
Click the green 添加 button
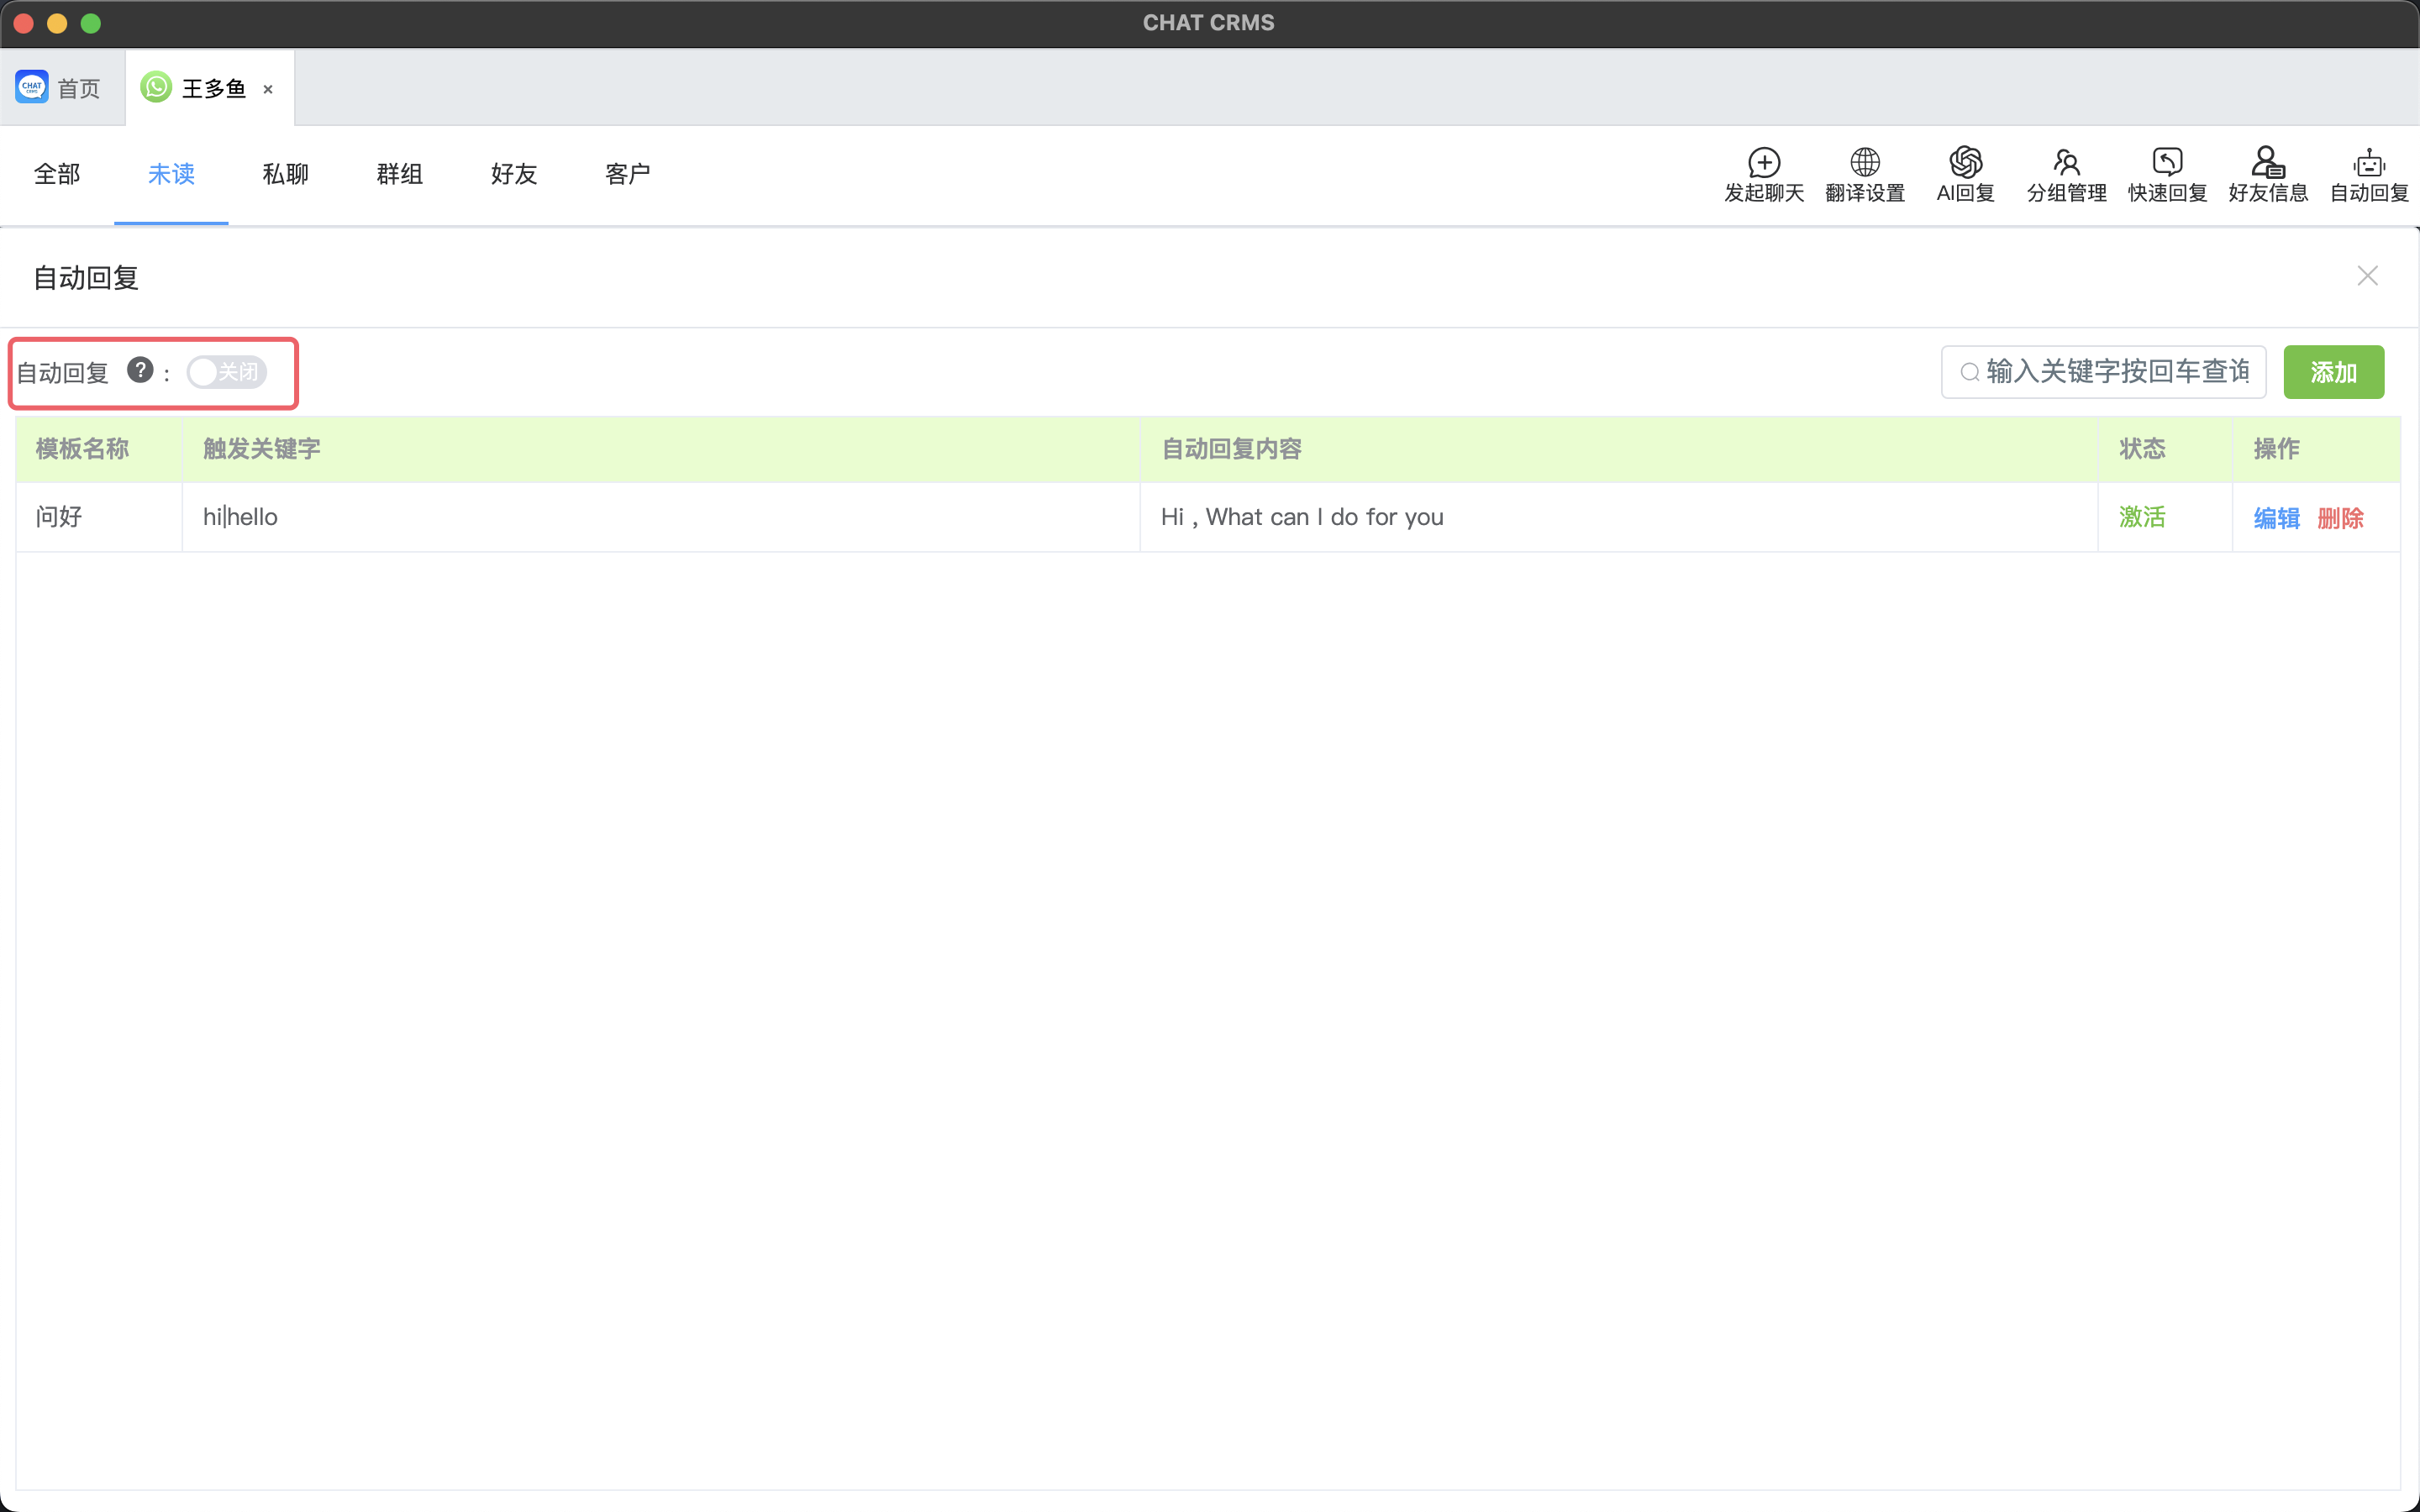(x=2333, y=372)
